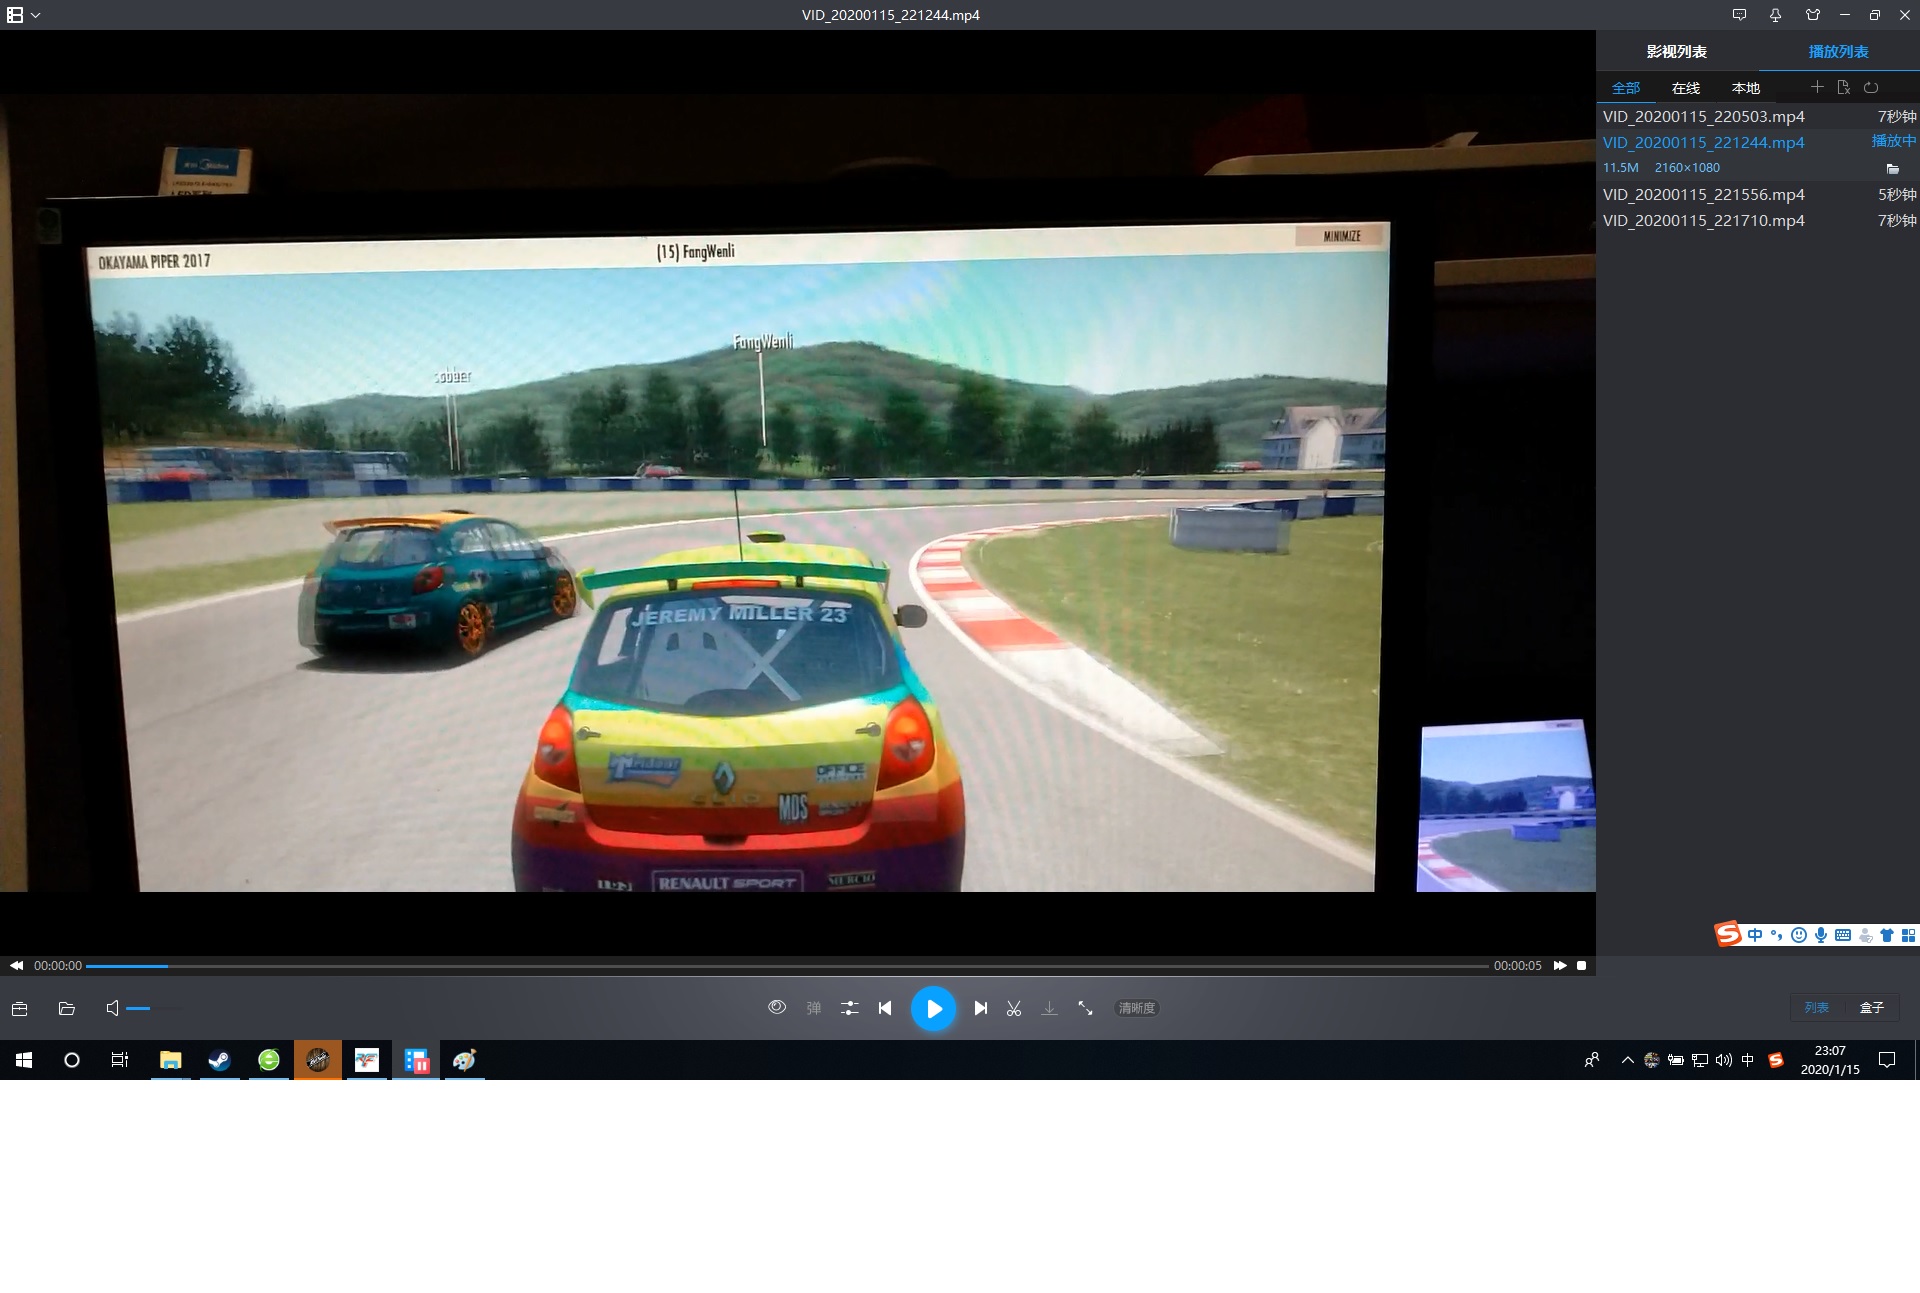Select the 本地 filter tab

point(1746,88)
